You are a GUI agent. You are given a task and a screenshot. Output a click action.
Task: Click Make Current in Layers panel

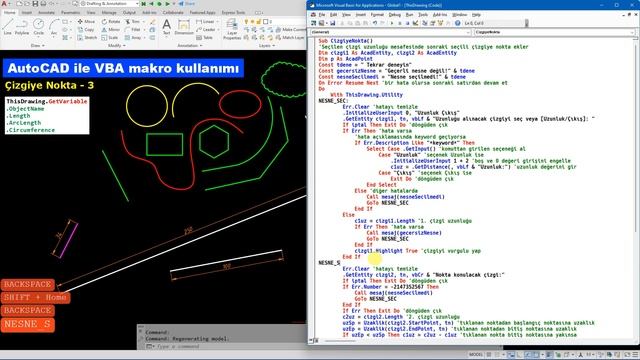click(291, 29)
